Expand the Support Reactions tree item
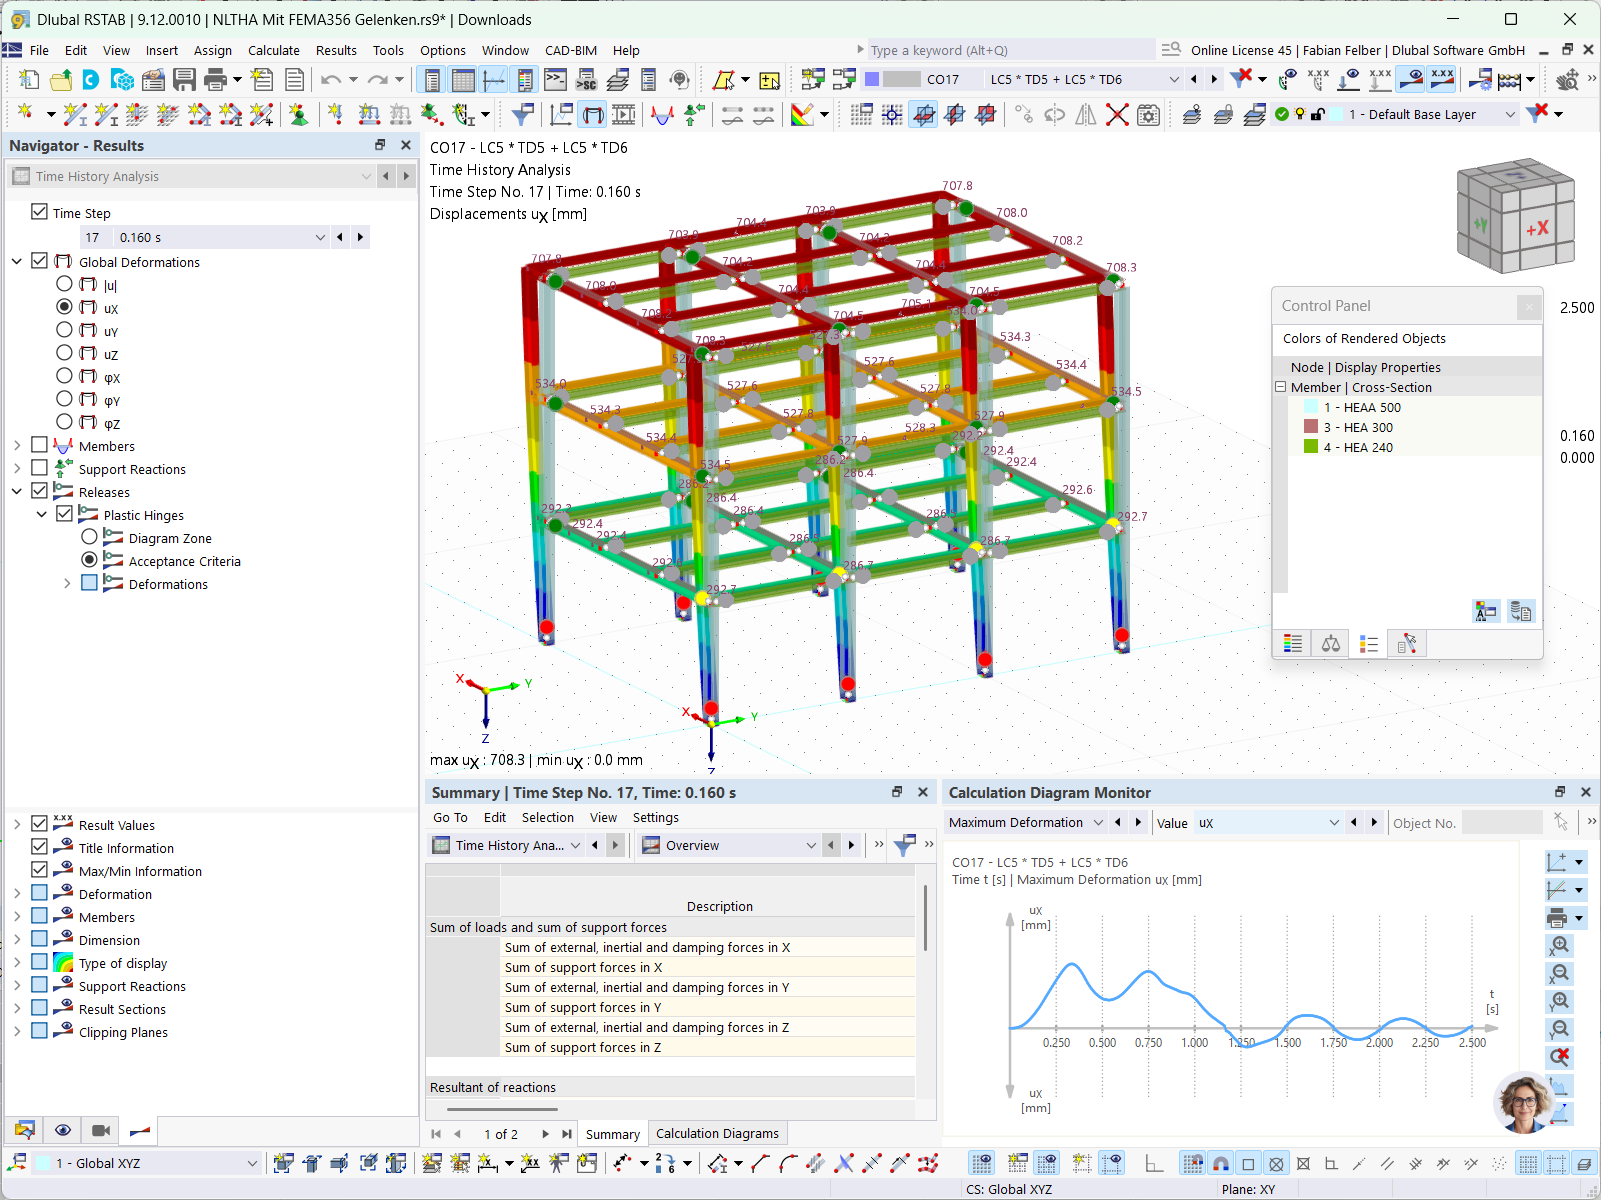This screenshot has width=1601, height=1200. 16,467
